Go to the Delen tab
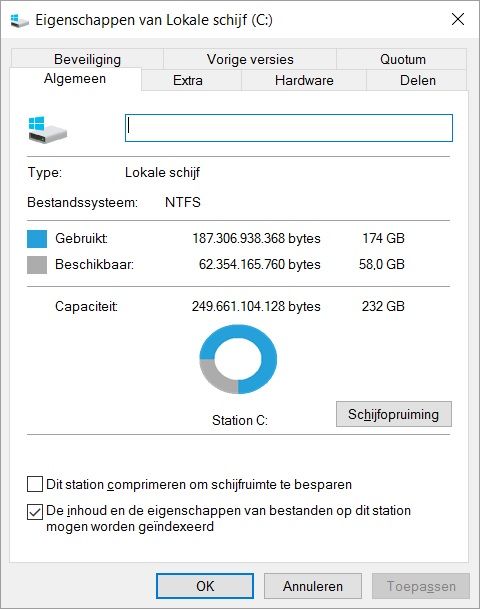480x609 pixels. 417,80
